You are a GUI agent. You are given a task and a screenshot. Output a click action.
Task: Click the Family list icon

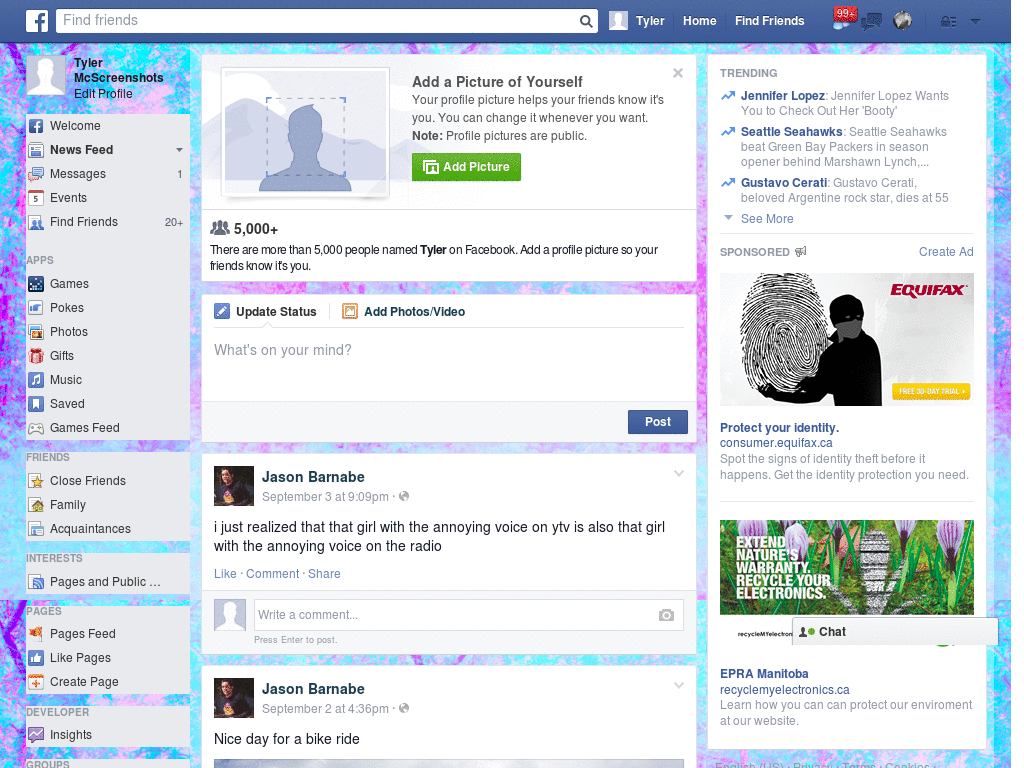37,505
